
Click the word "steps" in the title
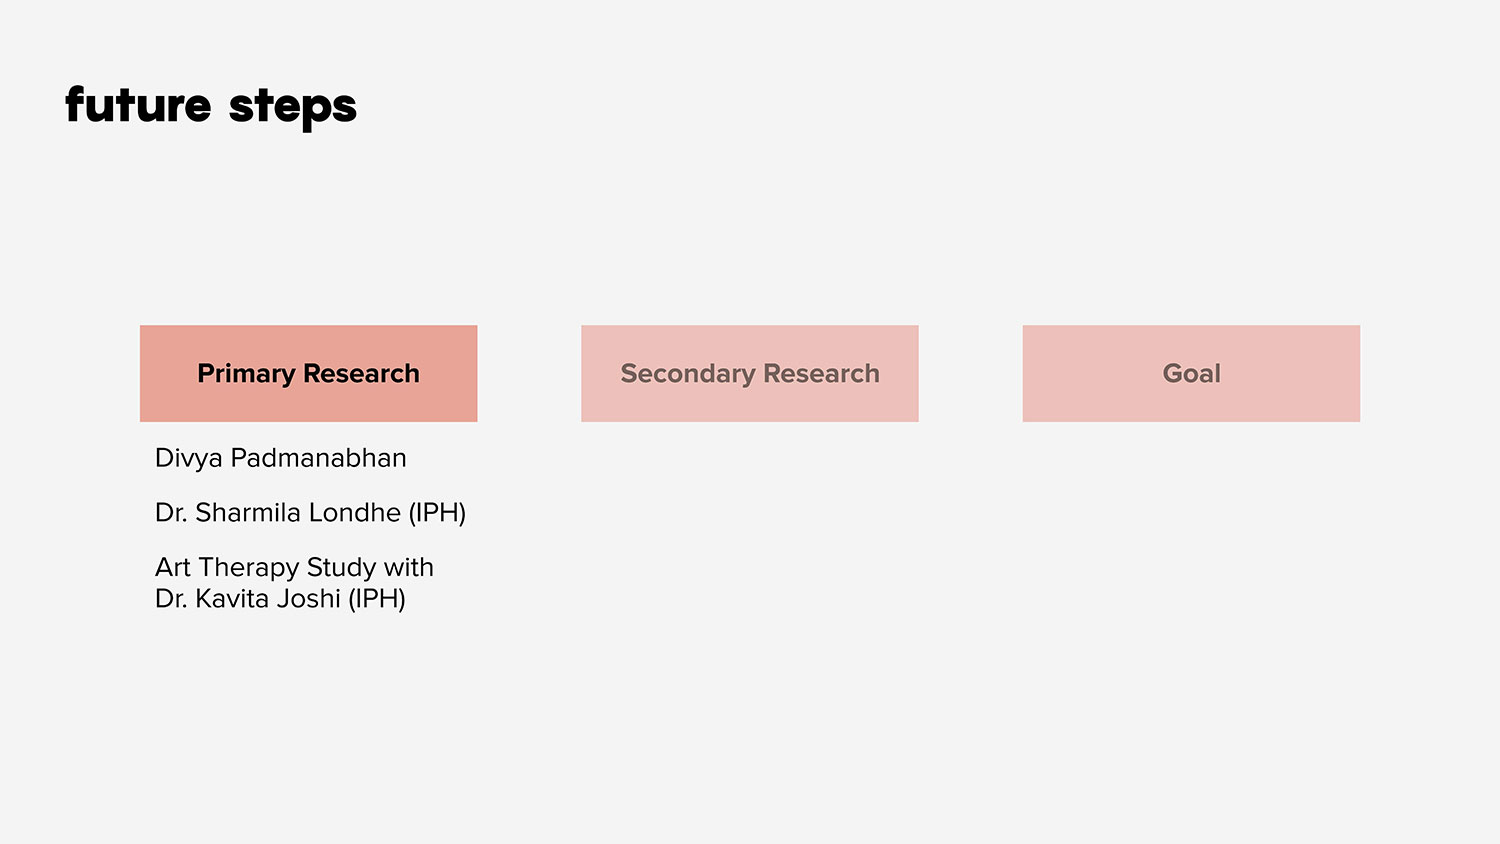coord(292,107)
